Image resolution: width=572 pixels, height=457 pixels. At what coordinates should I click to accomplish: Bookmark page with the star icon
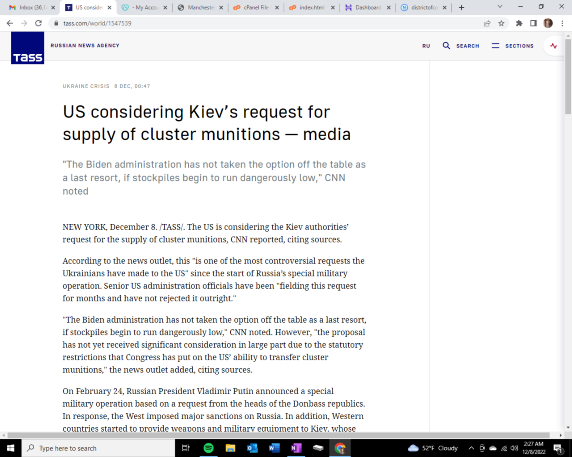click(501, 23)
